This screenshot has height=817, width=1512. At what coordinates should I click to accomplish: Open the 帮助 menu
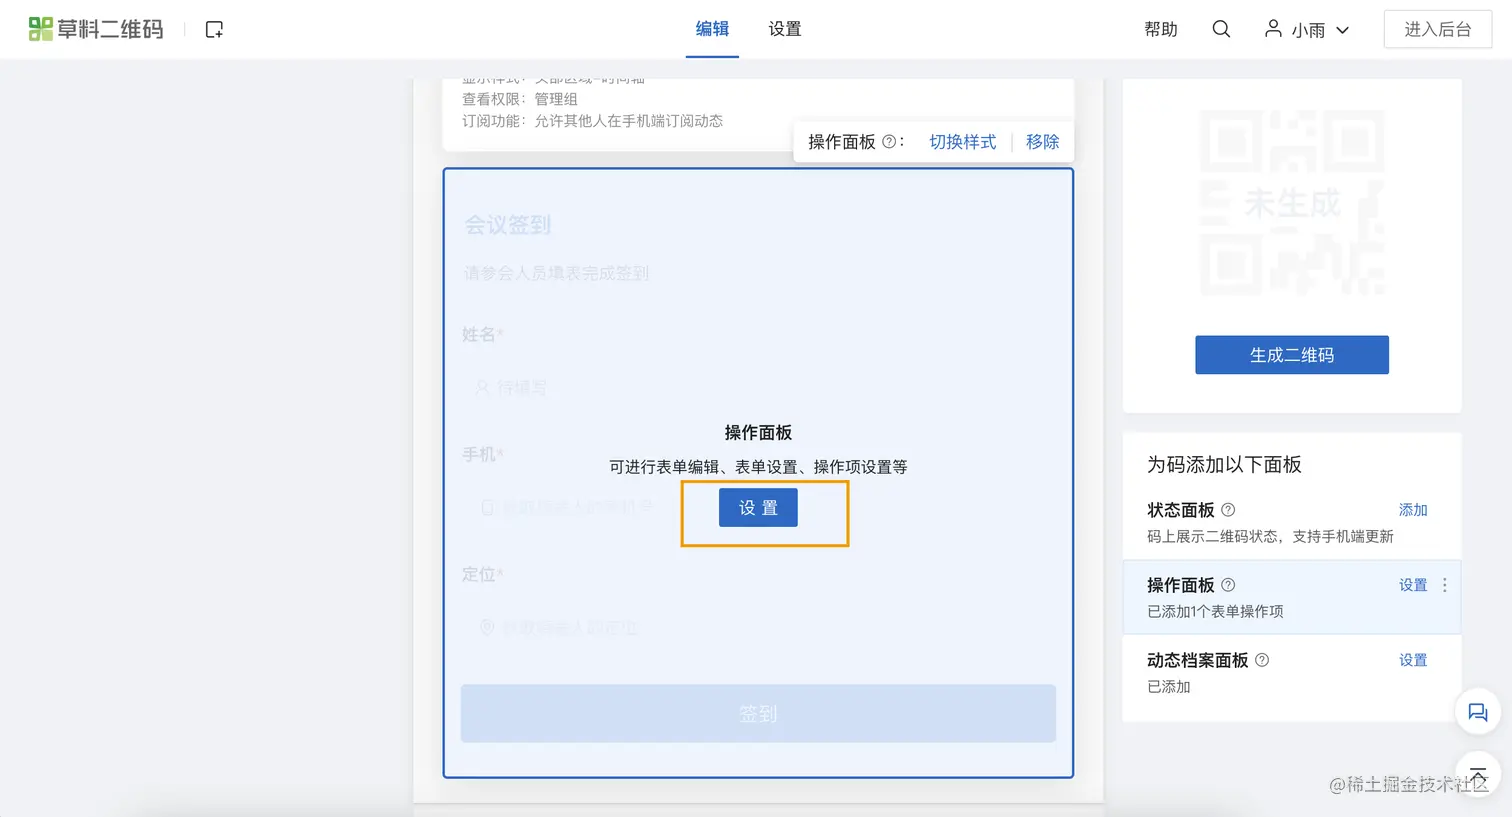click(x=1161, y=29)
